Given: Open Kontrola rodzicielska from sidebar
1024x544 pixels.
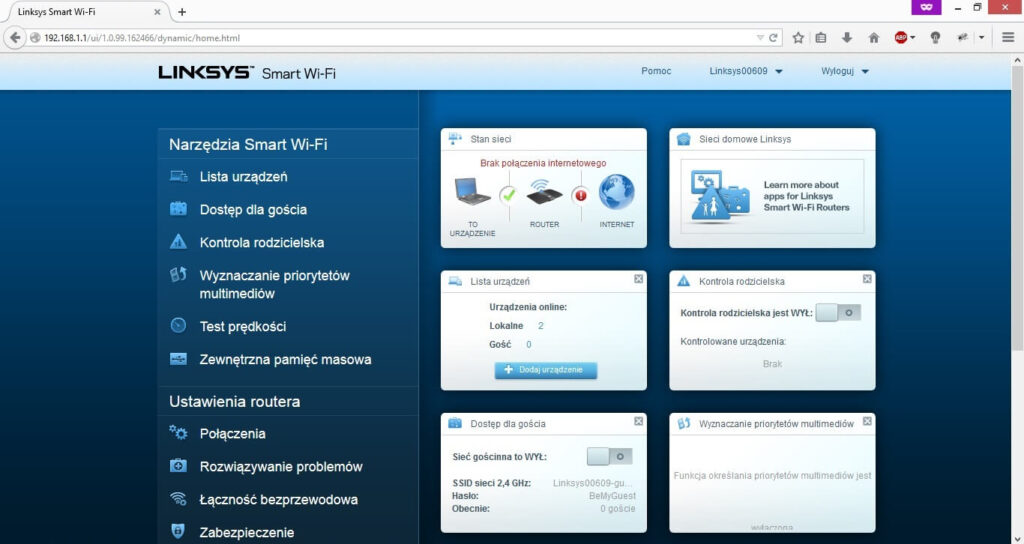Looking at the screenshot, I should click(261, 242).
